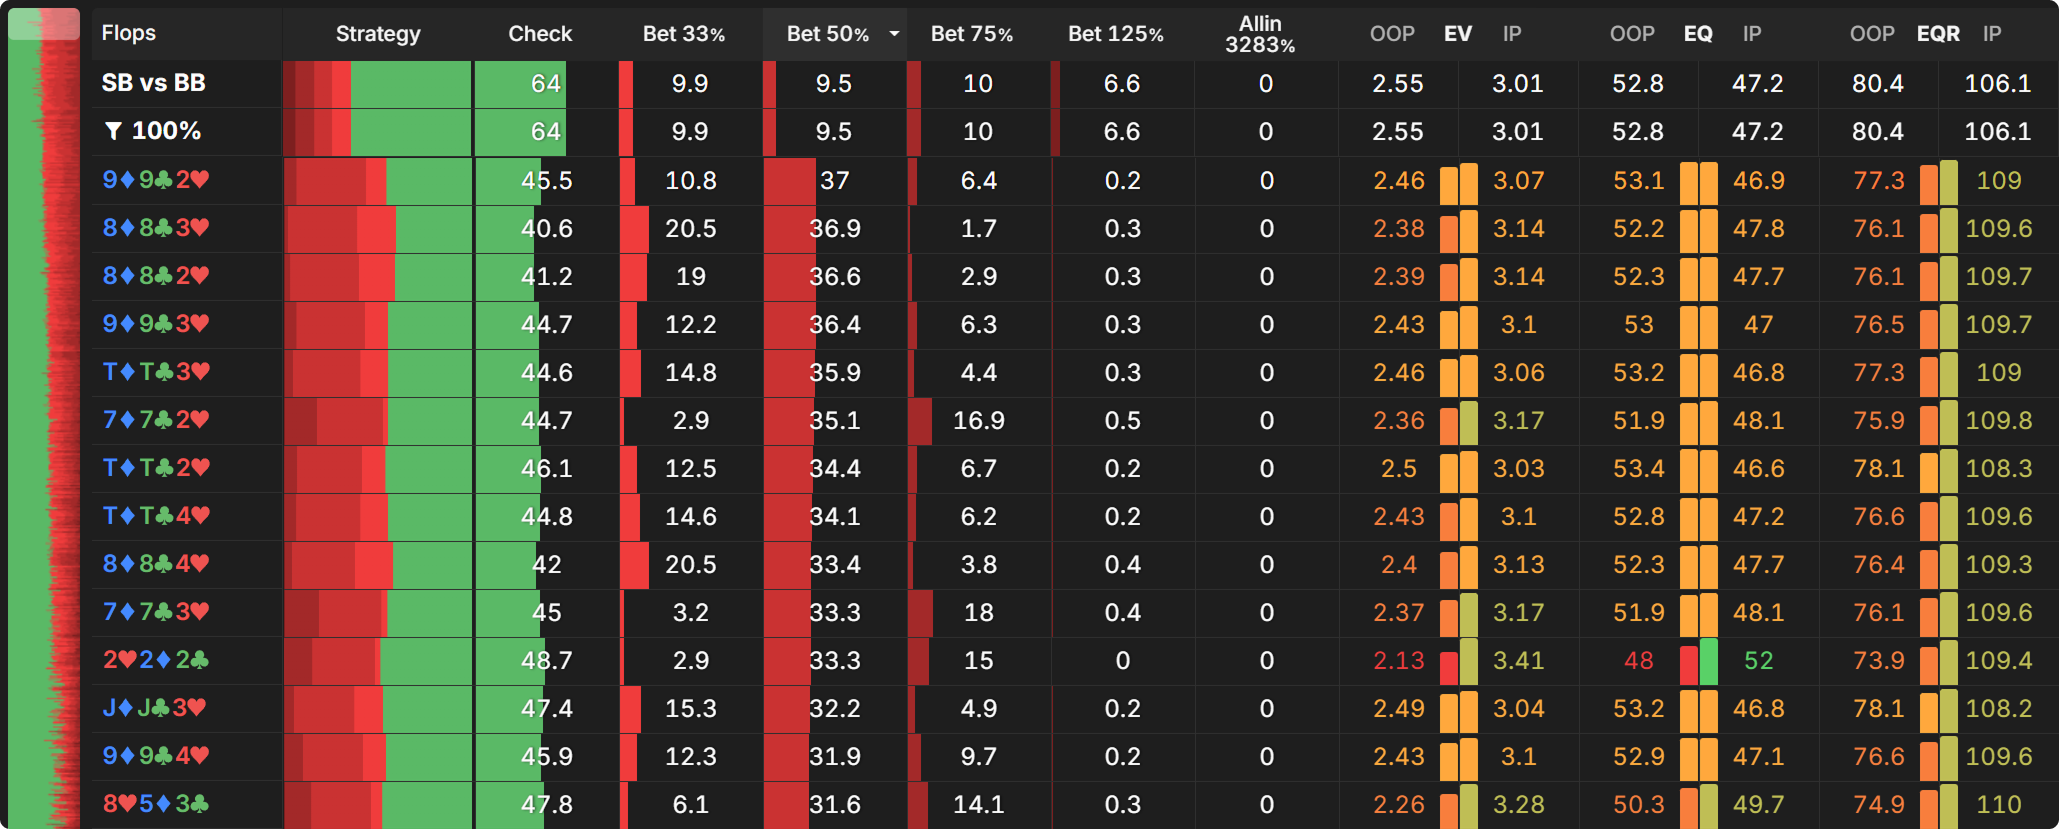Click IP header next to EQR
Screen dimensions: 2059x829
point(1992,34)
